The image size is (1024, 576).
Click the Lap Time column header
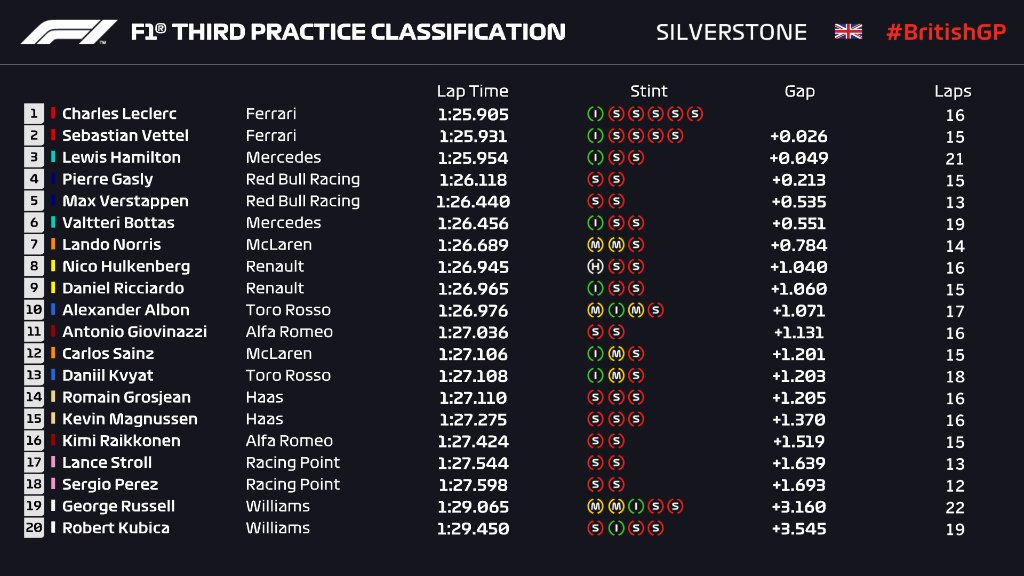click(x=472, y=91)
